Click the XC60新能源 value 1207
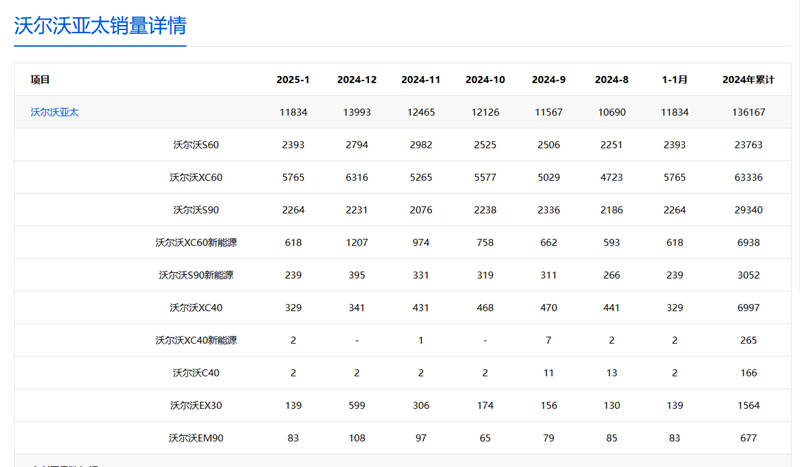The height and width of the screenshot is (467, 800). (357, 242)
